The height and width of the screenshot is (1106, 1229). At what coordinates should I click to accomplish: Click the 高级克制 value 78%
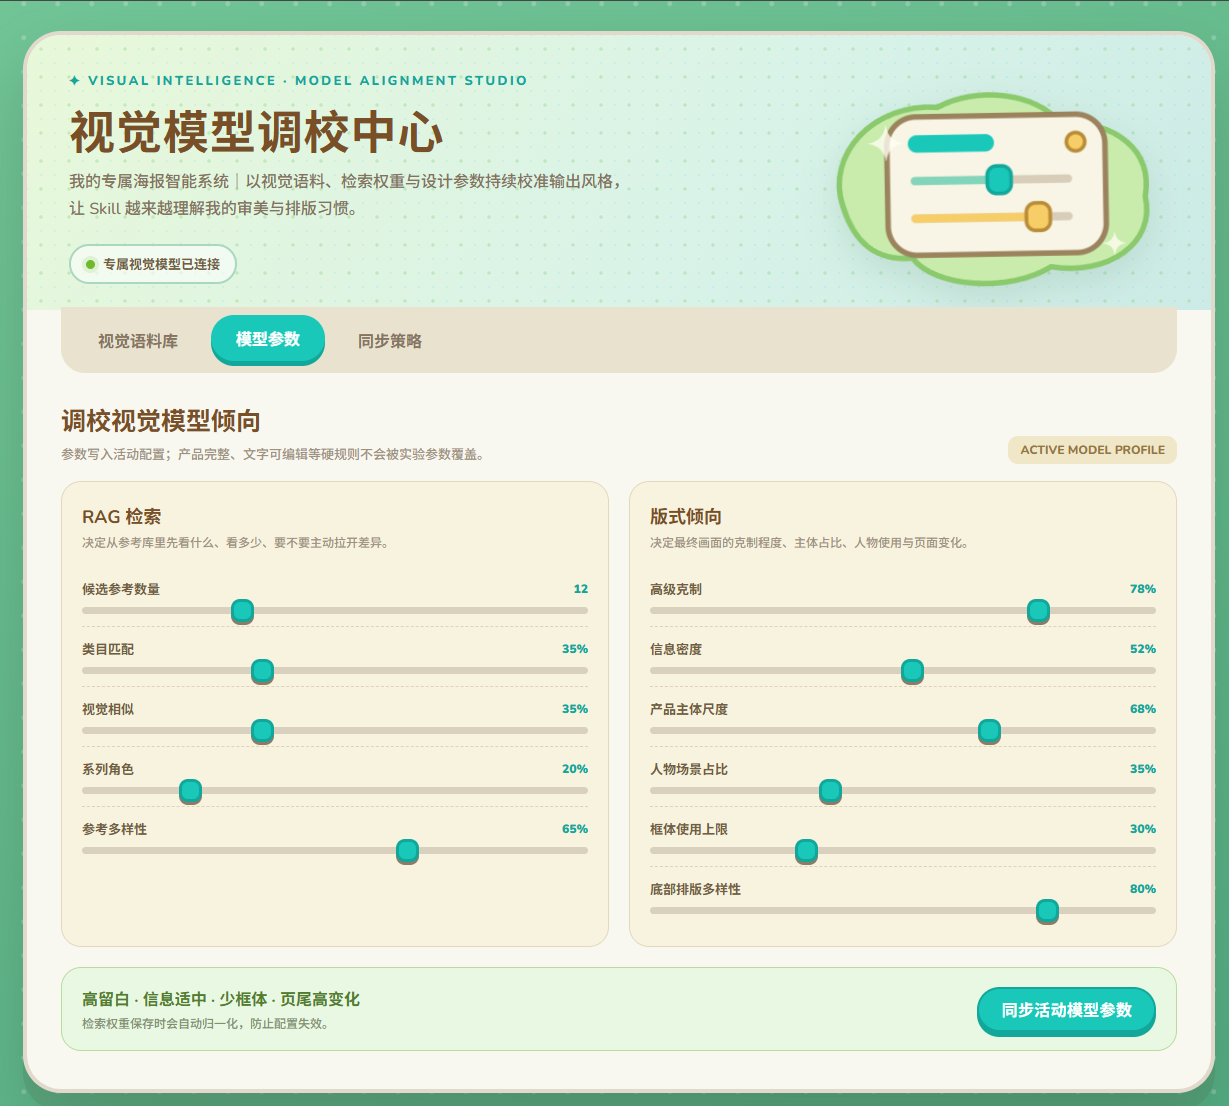[1143, 589]
